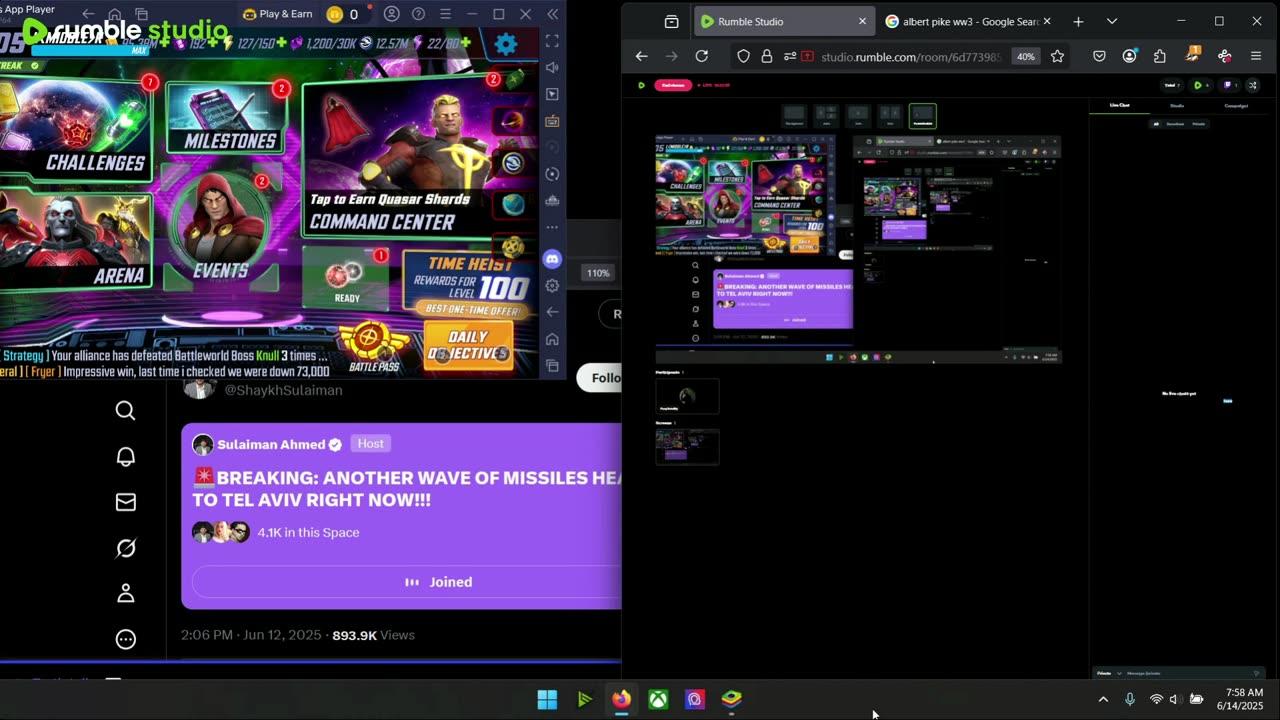Open the BlueStacks hamburger menu
This screenshot has width=1280, height=720.
point(445,14)
